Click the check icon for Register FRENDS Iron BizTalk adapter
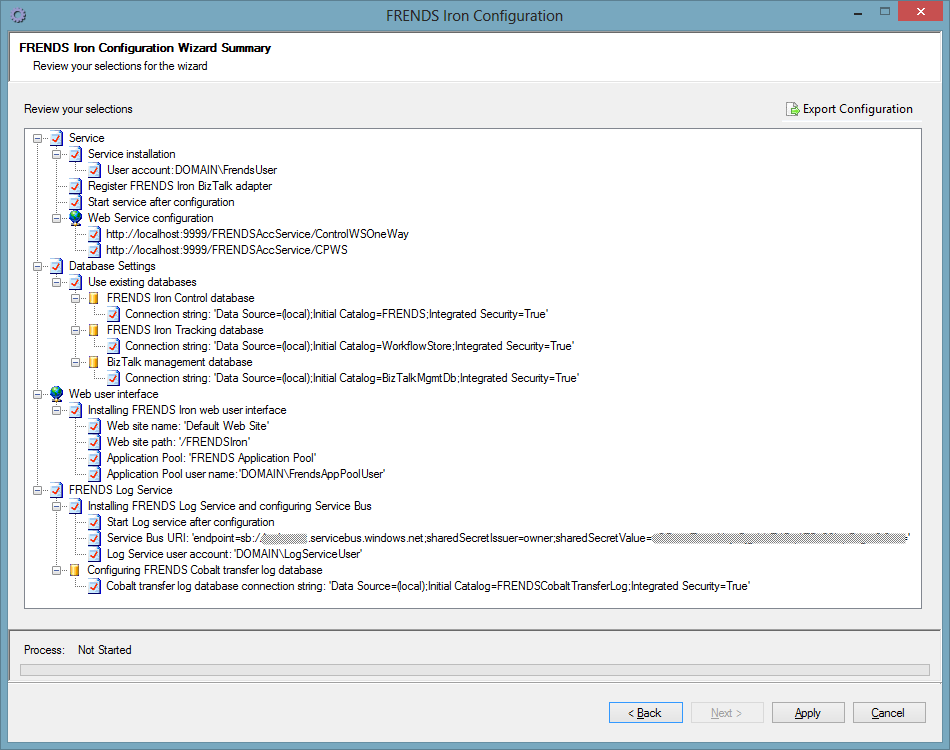Screen dimensions: 950x750 tap(75, 186)
